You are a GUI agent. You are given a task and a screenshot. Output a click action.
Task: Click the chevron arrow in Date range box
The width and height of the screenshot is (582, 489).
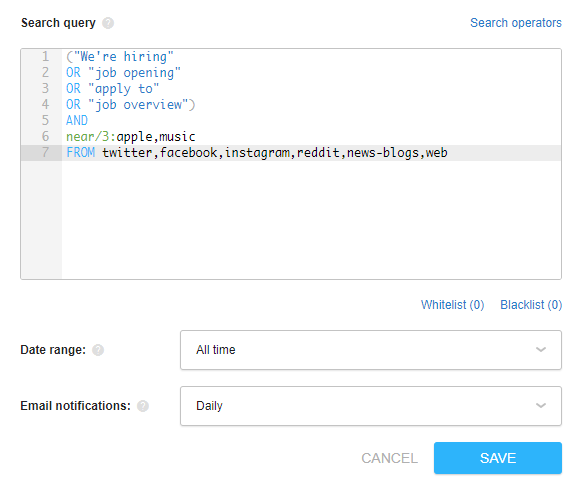[x=541, y=350]
